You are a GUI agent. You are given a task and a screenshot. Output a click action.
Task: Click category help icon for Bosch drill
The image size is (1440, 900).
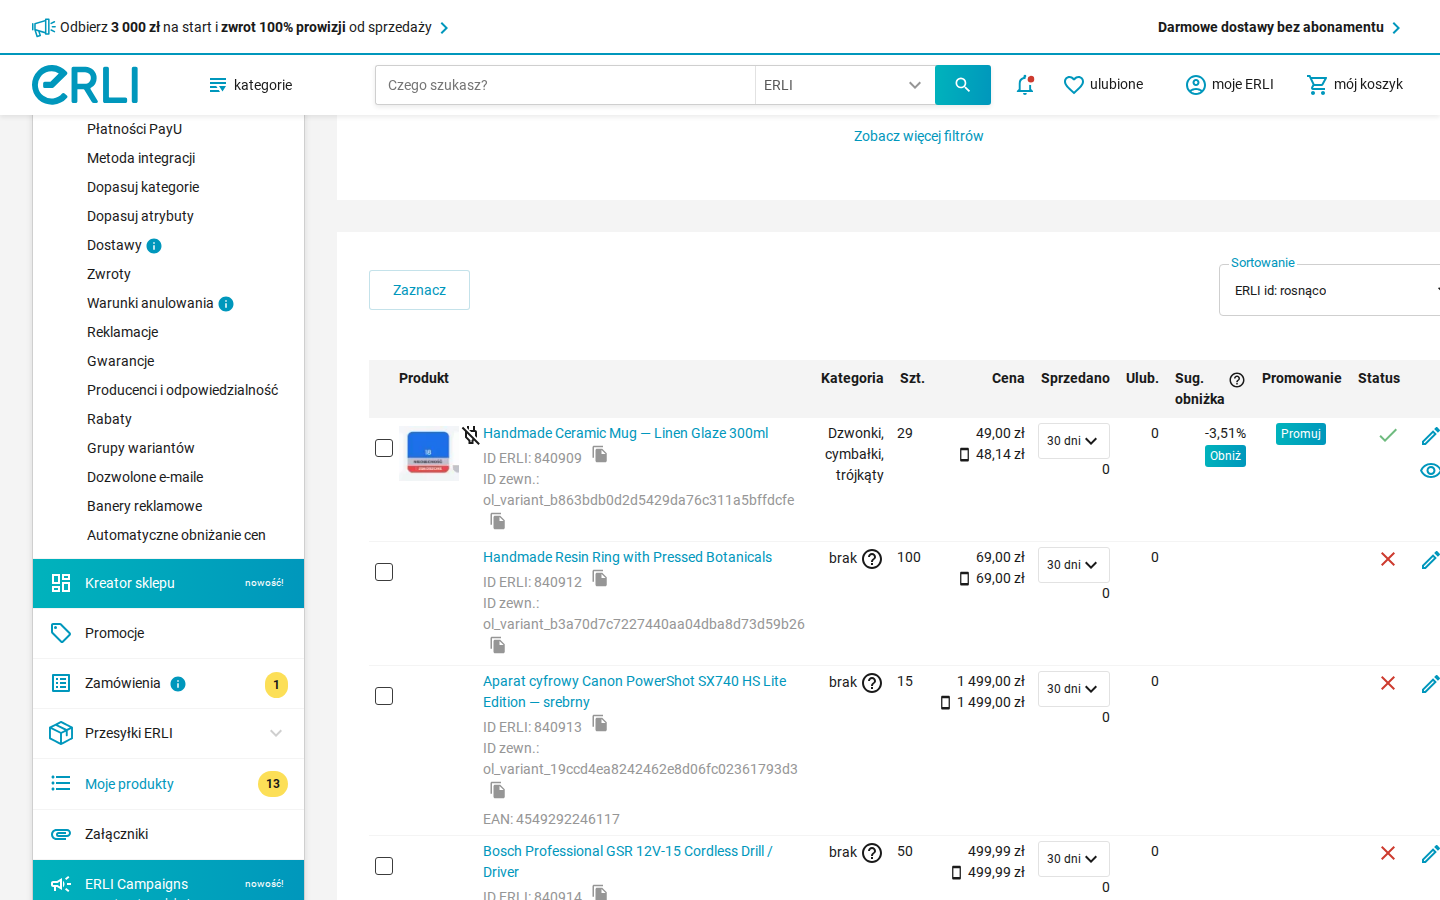coord(872,853)
